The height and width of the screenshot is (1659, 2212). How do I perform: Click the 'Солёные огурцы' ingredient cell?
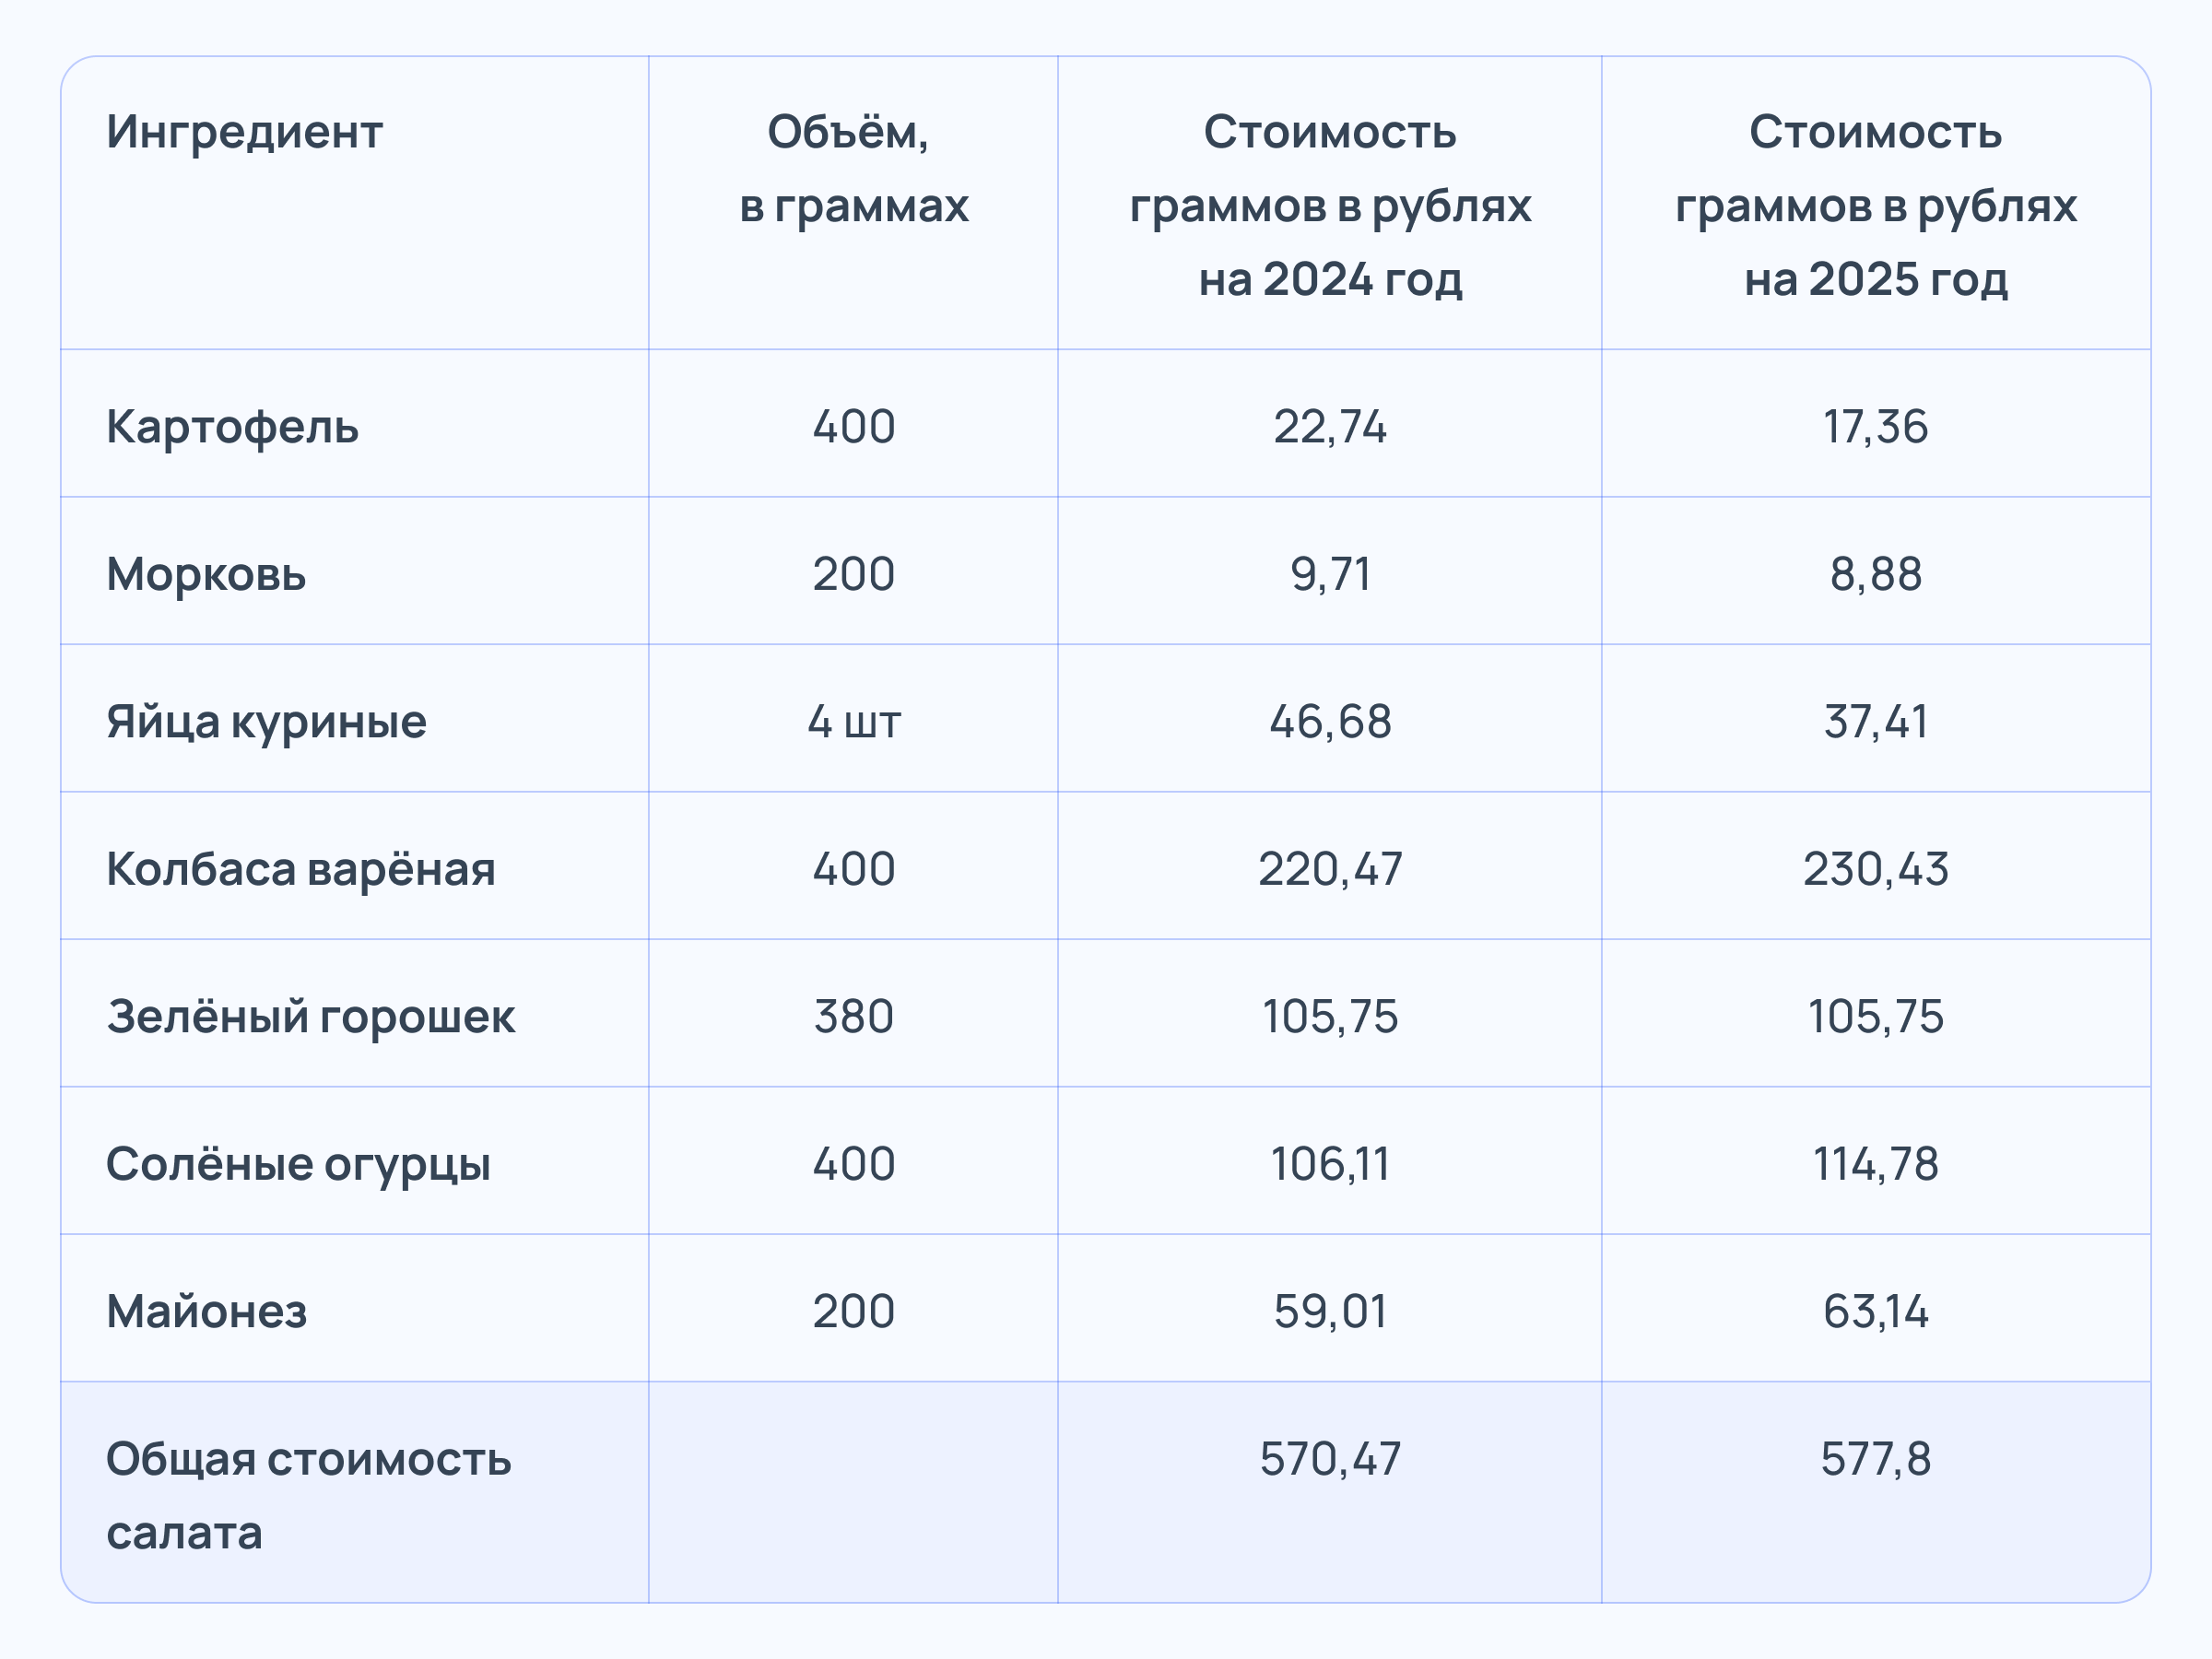(298, 1164)
